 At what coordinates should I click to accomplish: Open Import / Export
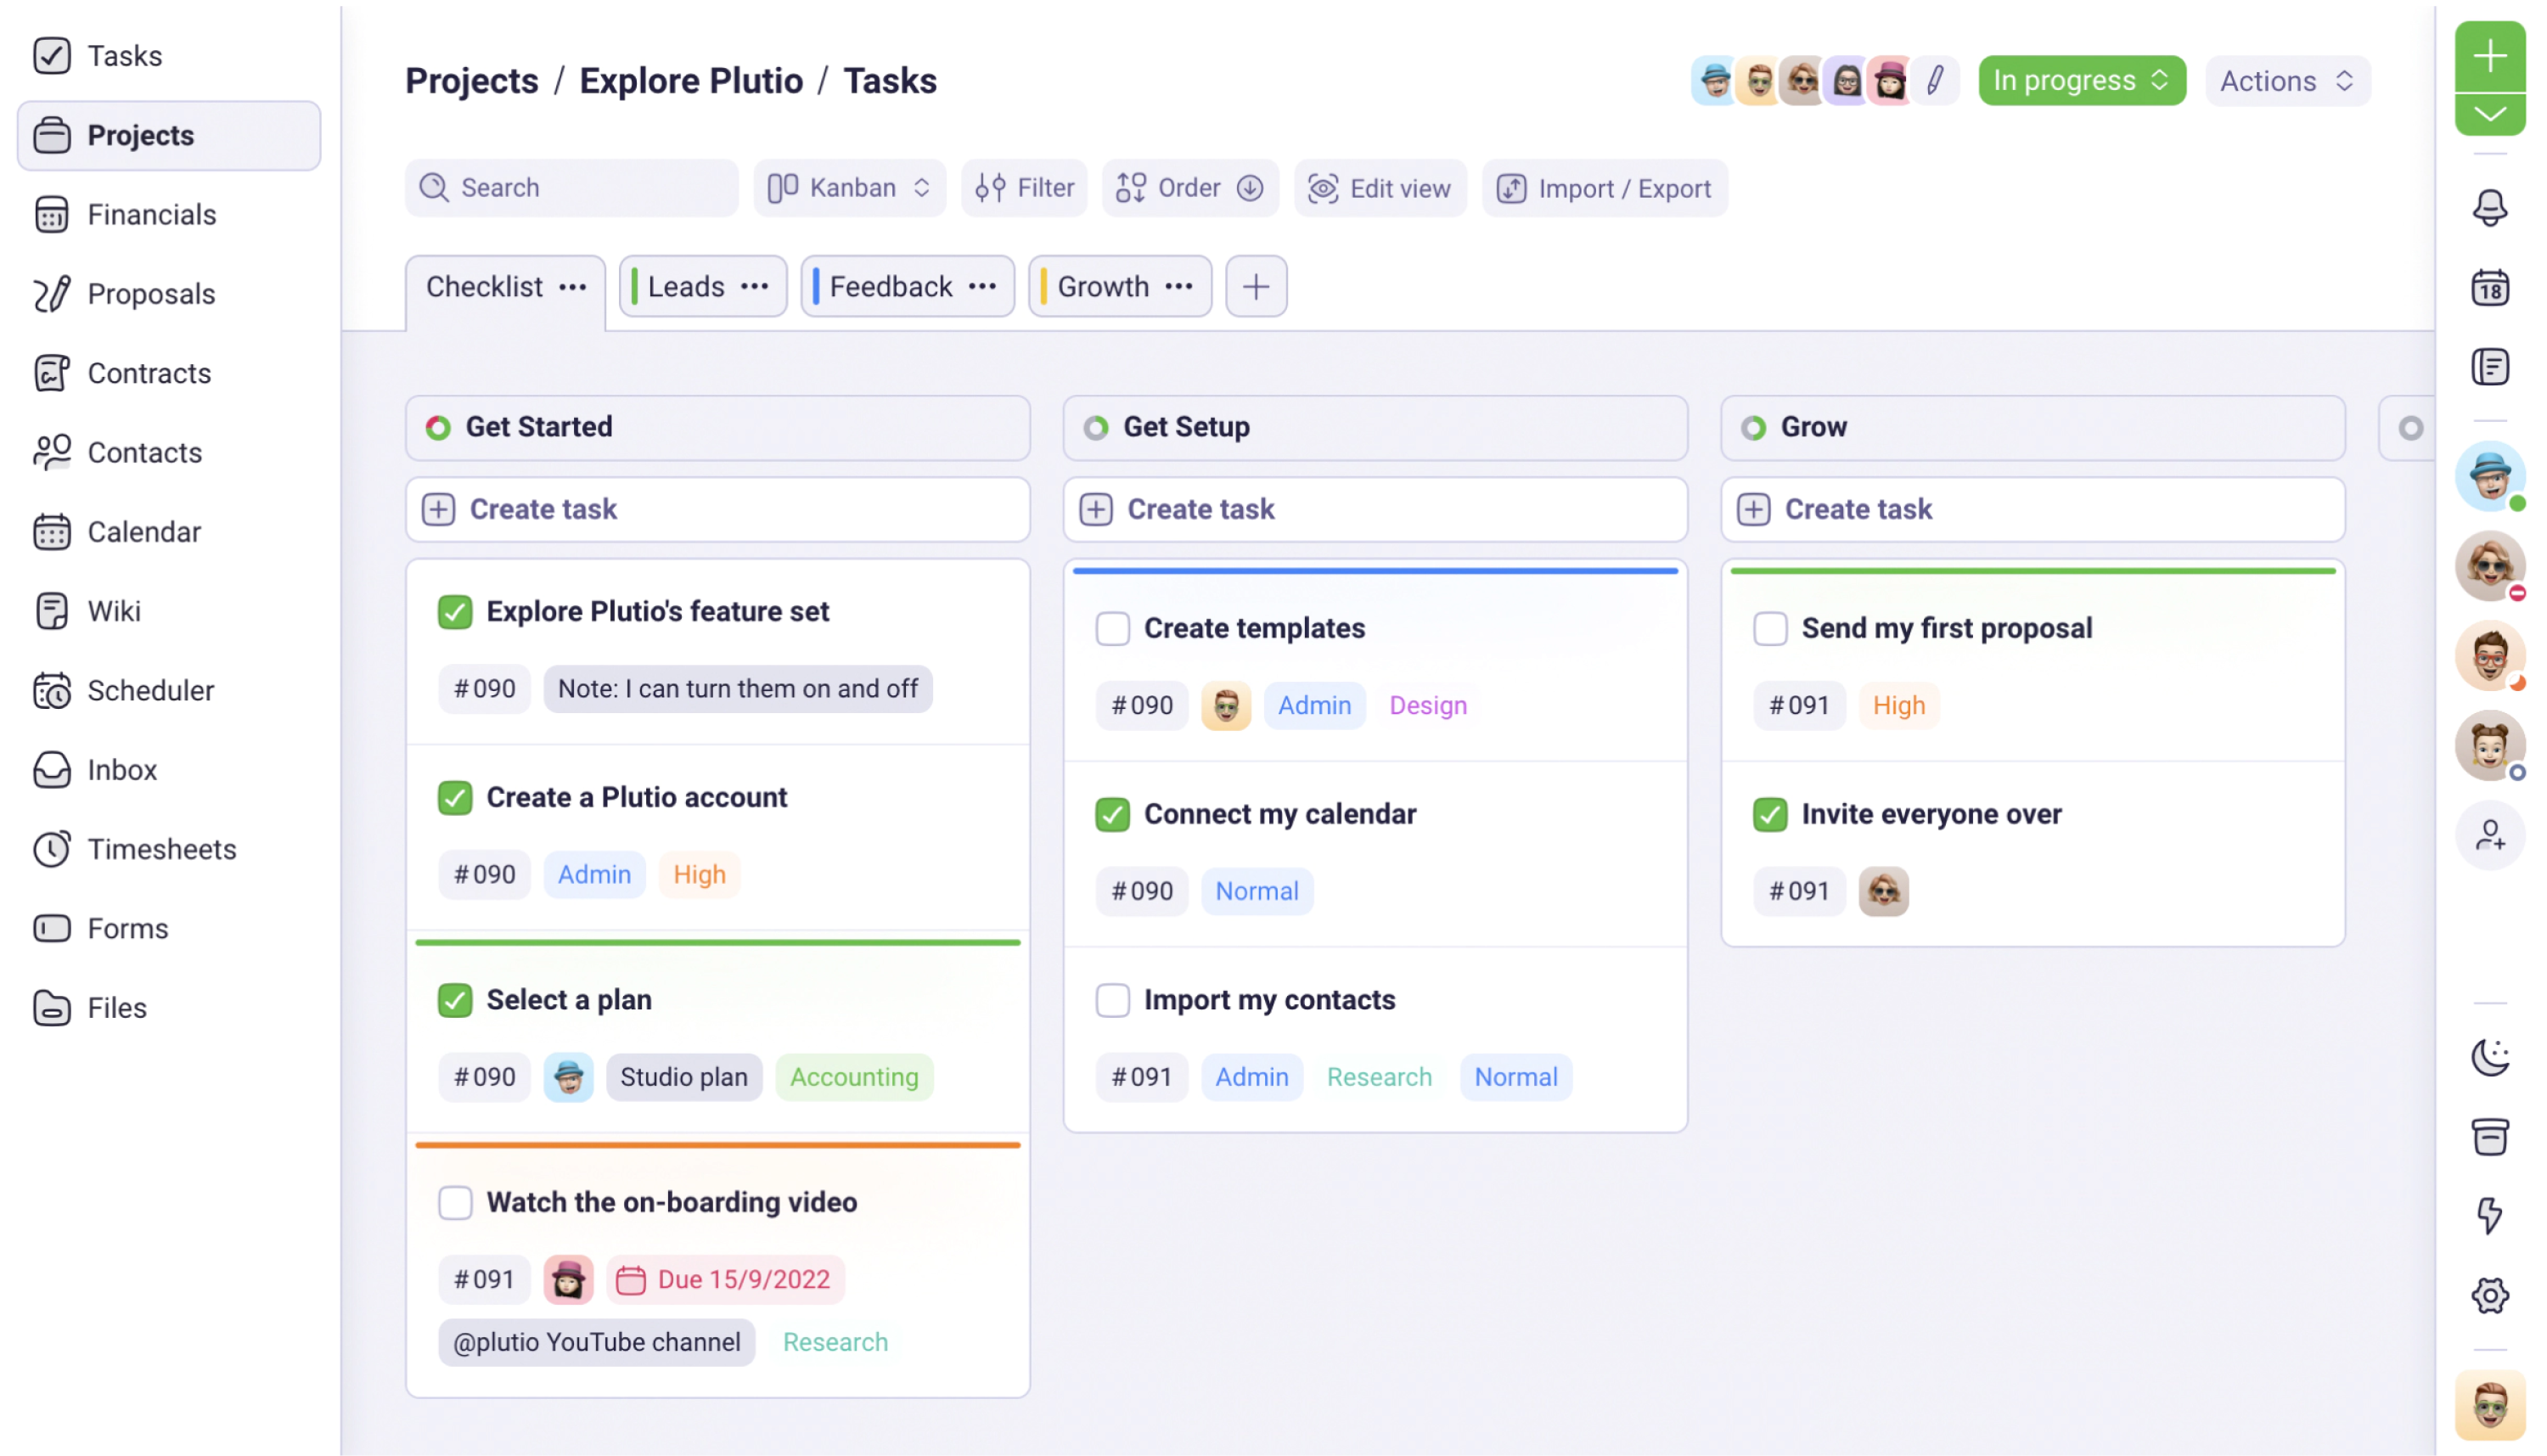tap(1603, 188)
